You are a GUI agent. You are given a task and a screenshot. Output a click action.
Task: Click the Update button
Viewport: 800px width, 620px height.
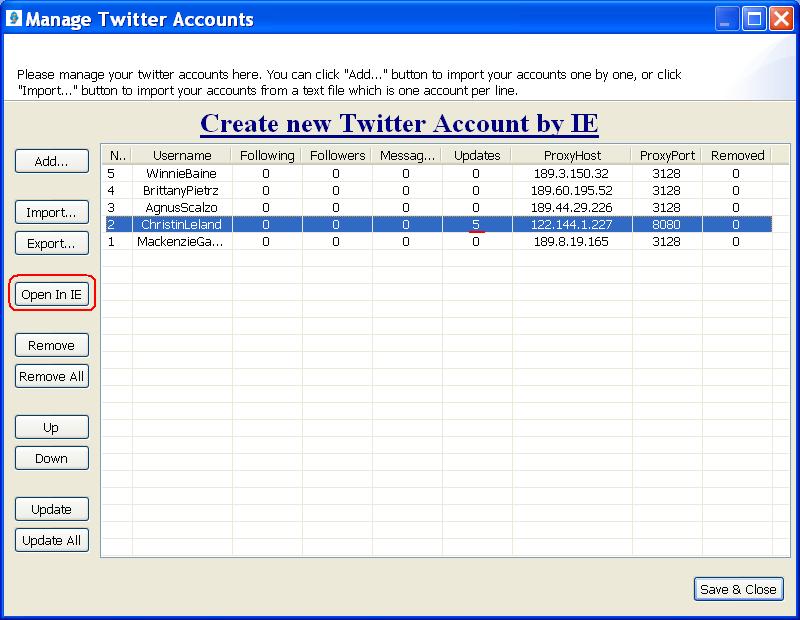[x=52, y=509]
